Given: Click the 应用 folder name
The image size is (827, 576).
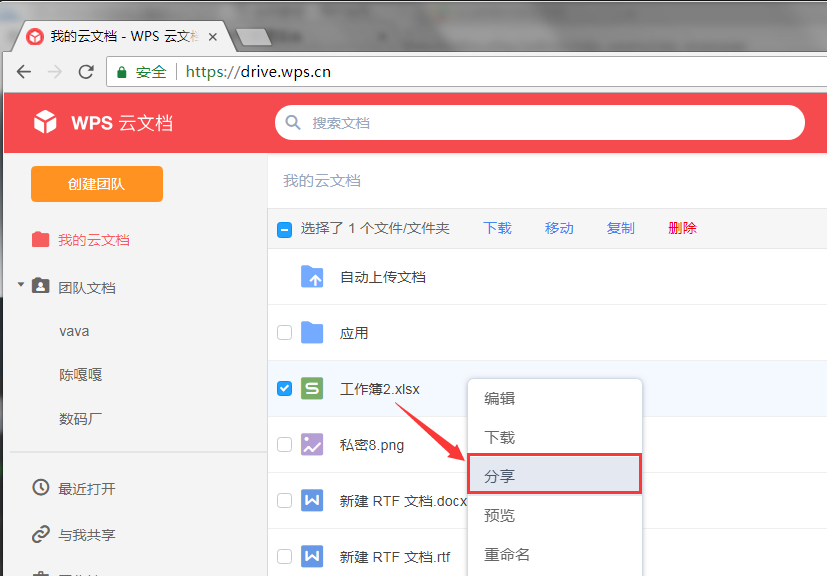Looking at the screenshot, I should tap(354, 333).
